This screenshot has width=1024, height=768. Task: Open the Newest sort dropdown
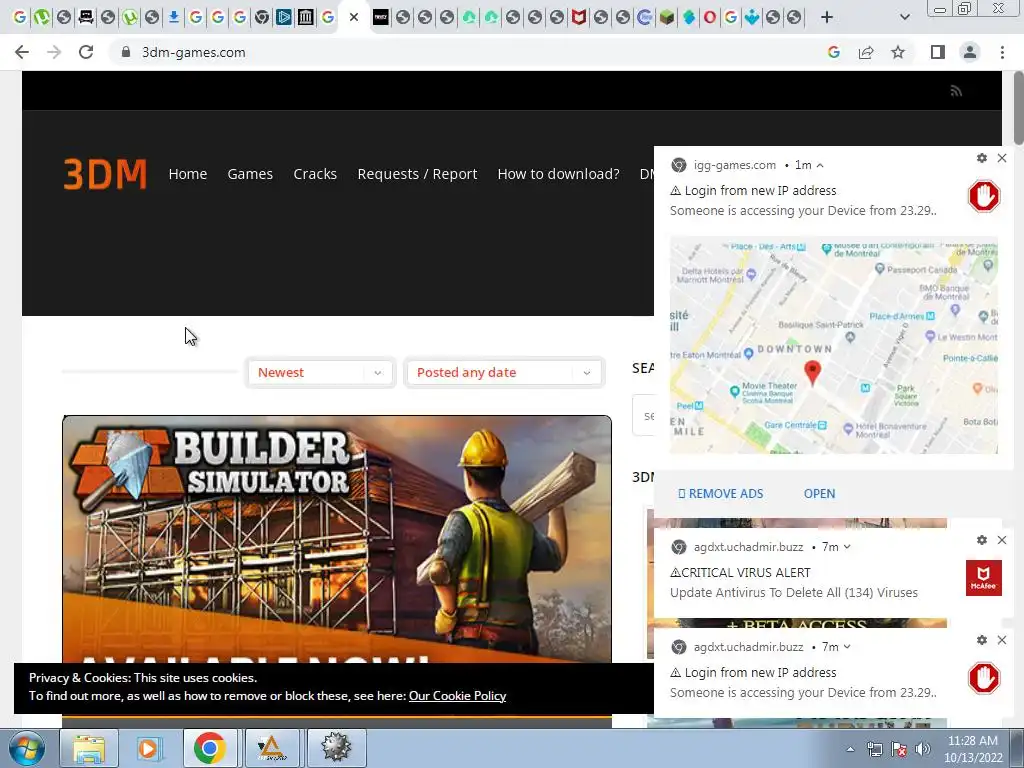(320, 372)
